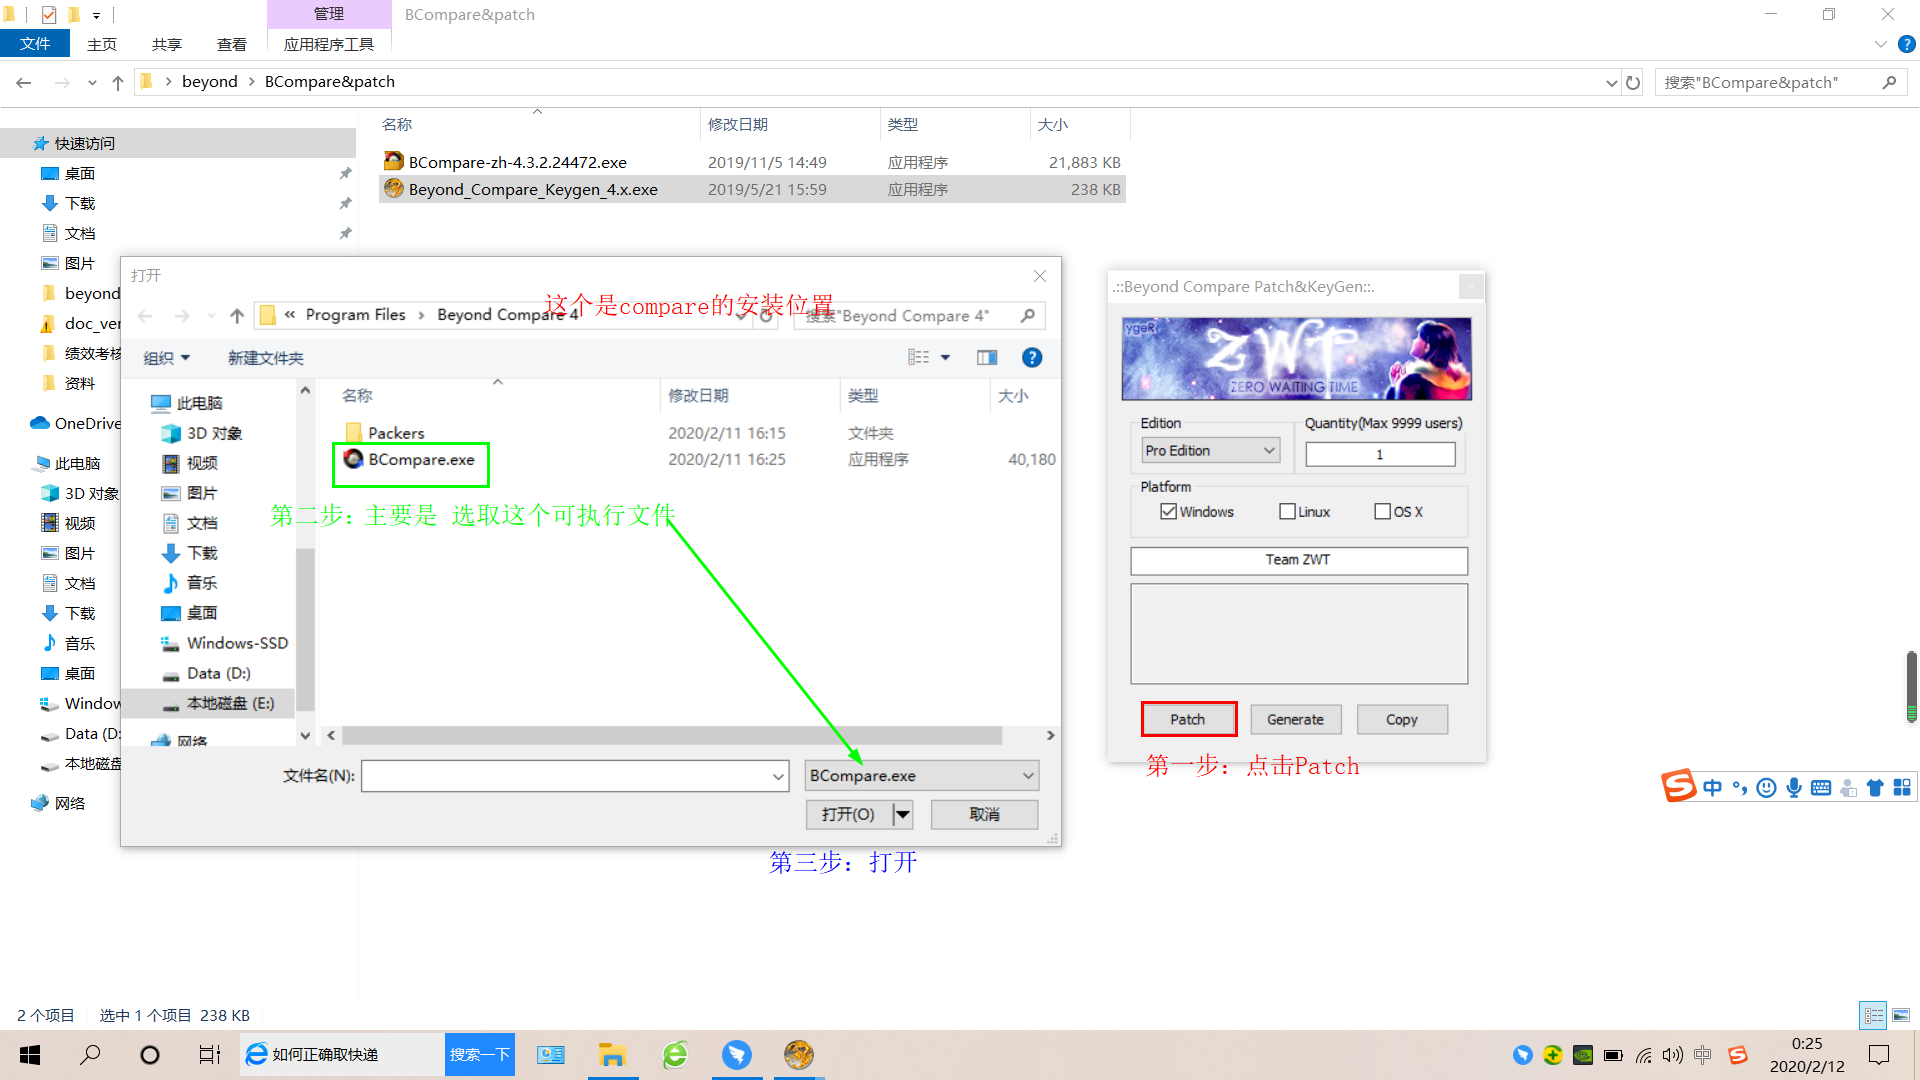Viewport: 1920px width, 1080px height.
Task: Open the Sogou toolbox grid icon
Action: click(1902, 787)
